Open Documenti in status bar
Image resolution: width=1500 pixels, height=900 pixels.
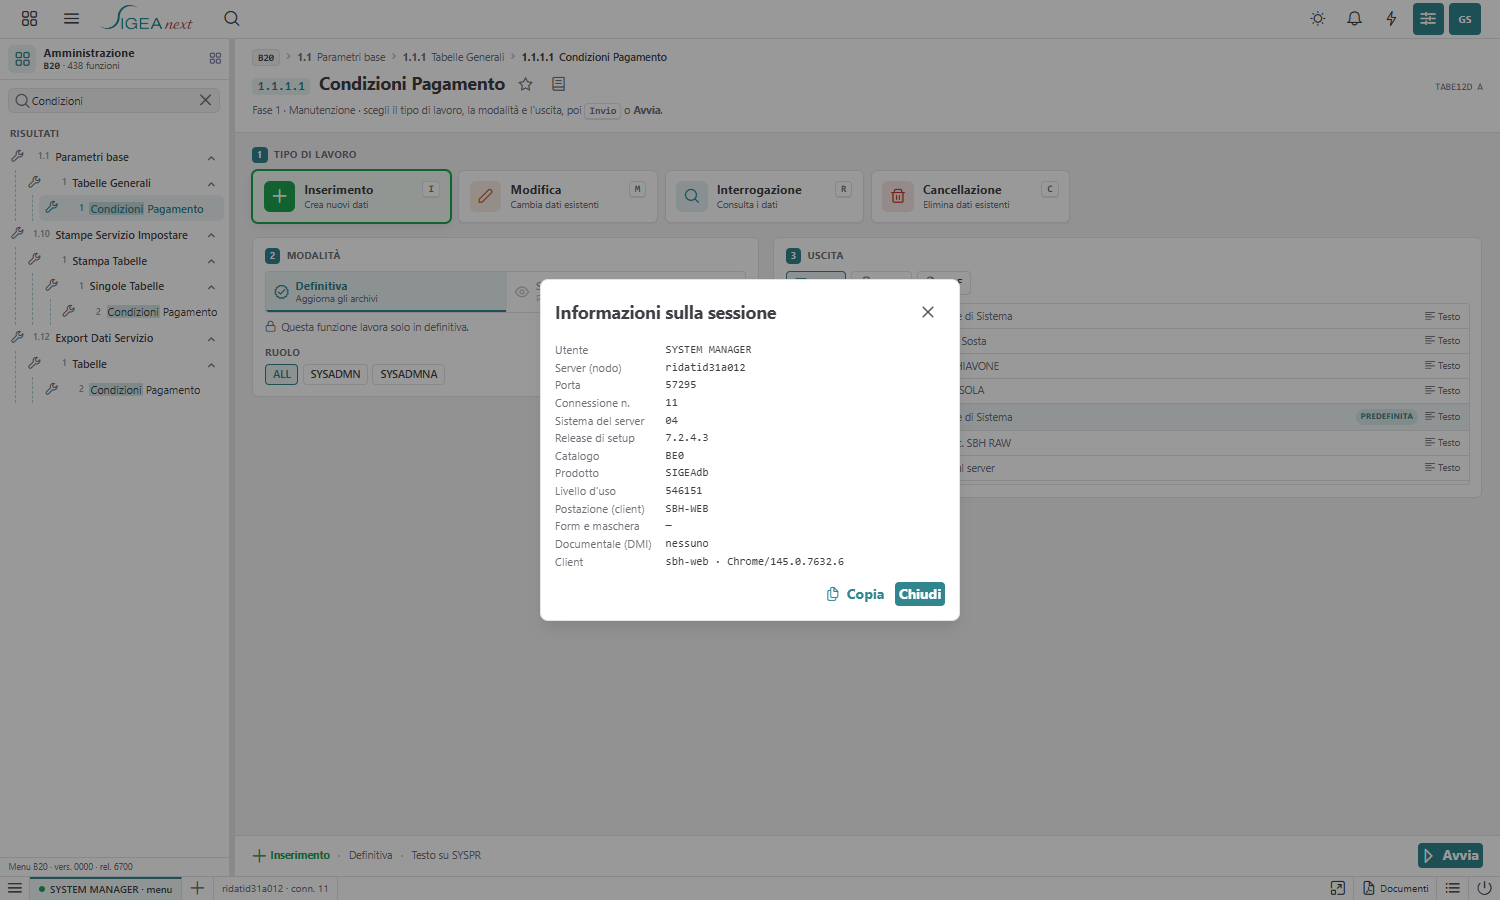1396,888
